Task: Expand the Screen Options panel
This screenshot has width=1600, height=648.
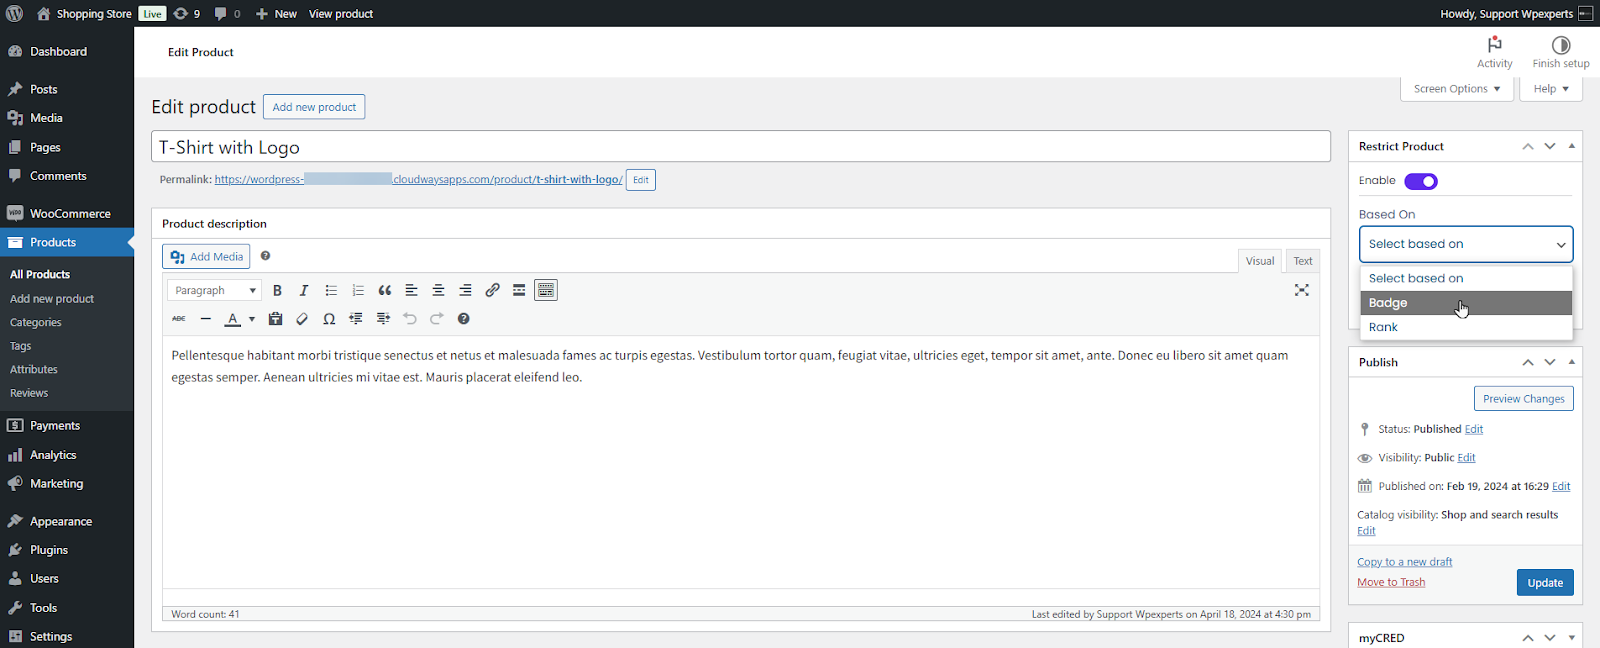Action: pyautogui.click(x=1456, y=89)
